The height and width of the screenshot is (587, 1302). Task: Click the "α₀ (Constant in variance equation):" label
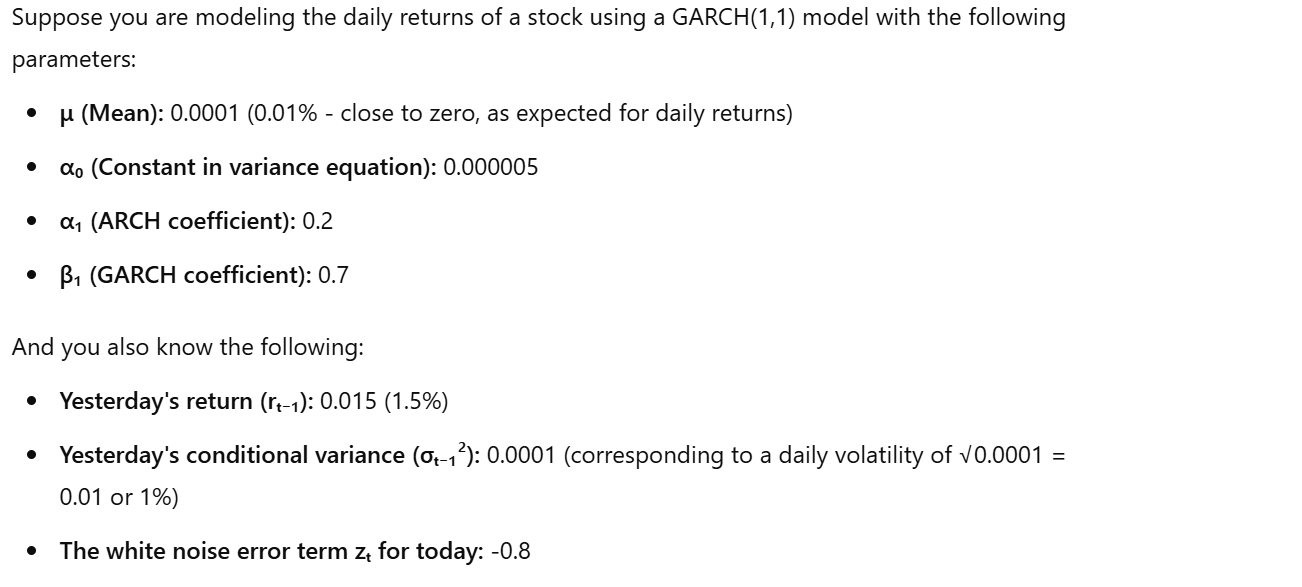coord(248,167)
